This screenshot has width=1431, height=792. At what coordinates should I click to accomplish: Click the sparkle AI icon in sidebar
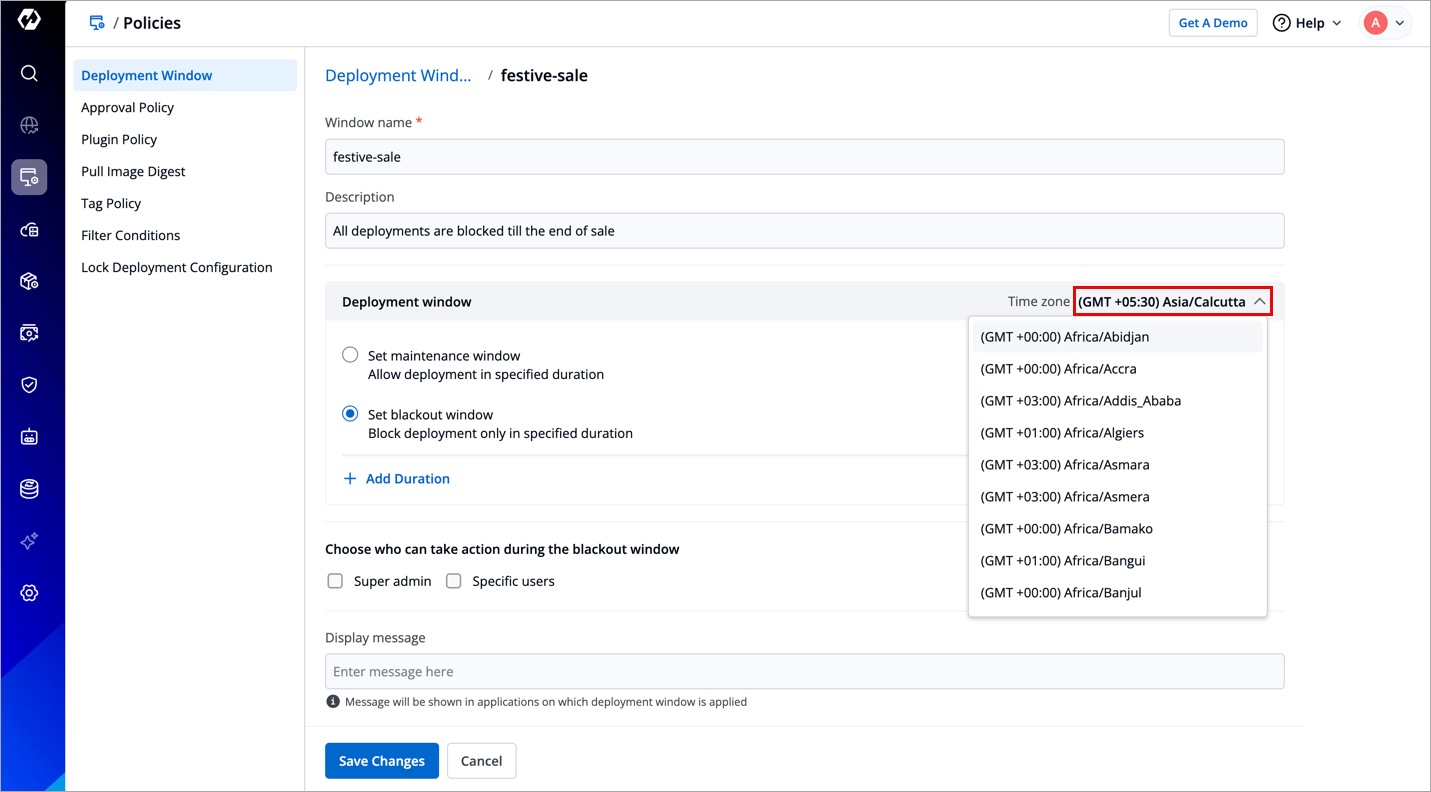pyautogui.click(x=29, y=541)
